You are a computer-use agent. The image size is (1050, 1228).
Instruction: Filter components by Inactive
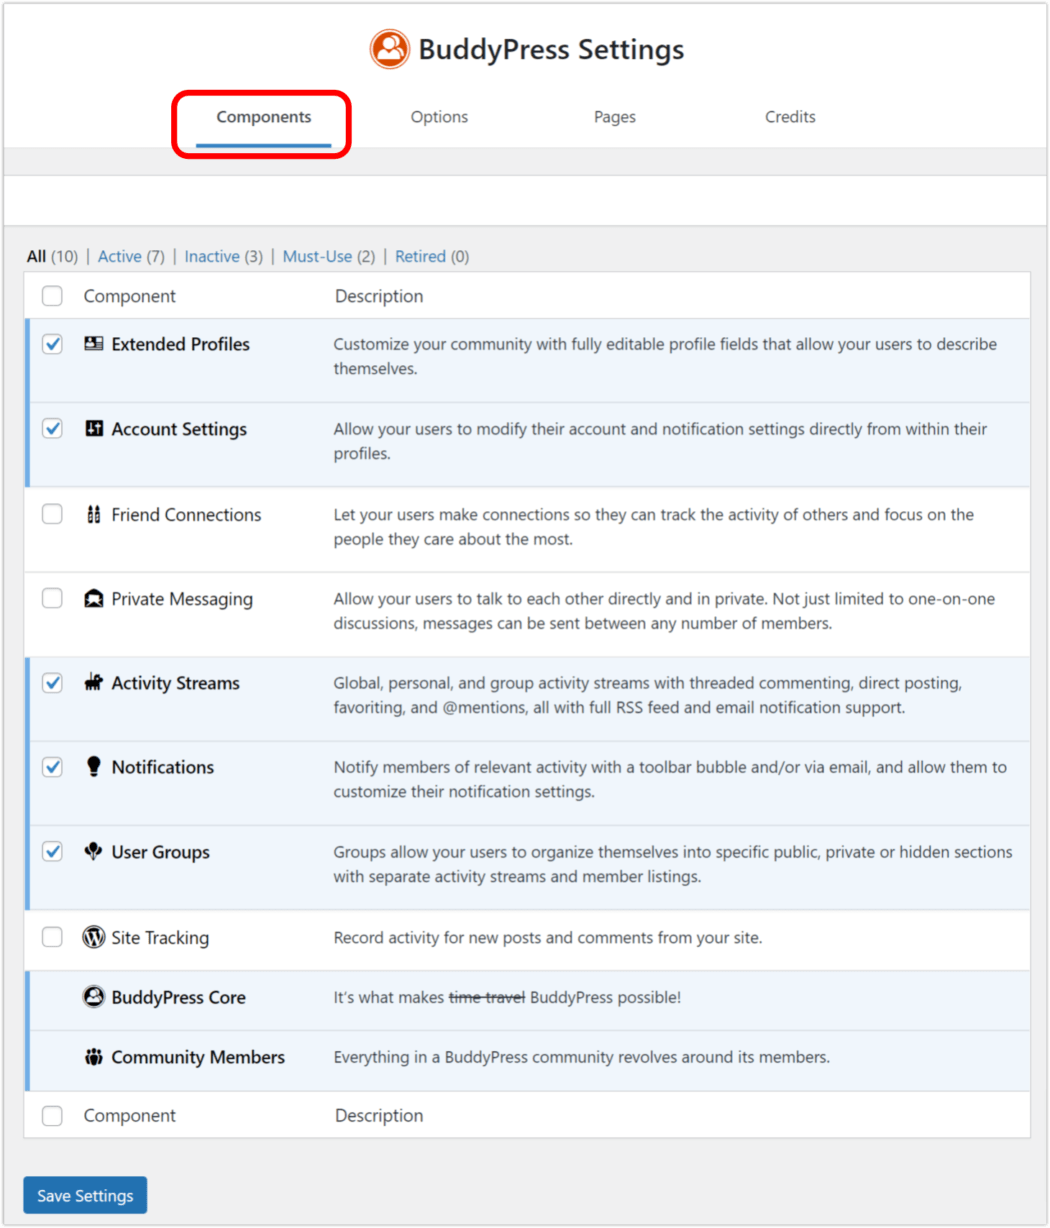pos(212,257)
